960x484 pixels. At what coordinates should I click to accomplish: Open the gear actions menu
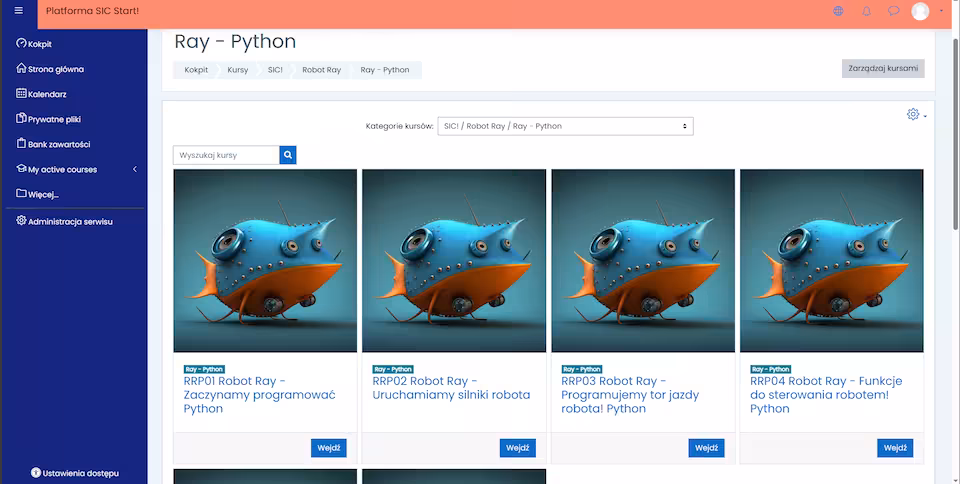click(x=914, y=114)
